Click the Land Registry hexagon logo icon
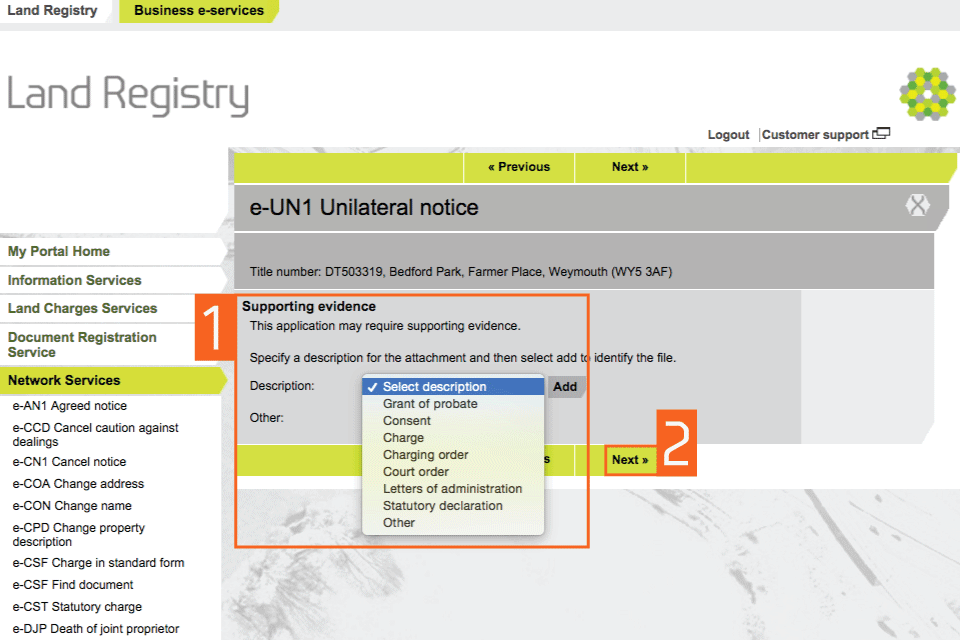Image resolution: width=960 pixels, height=640 pixels. [927, 94]
